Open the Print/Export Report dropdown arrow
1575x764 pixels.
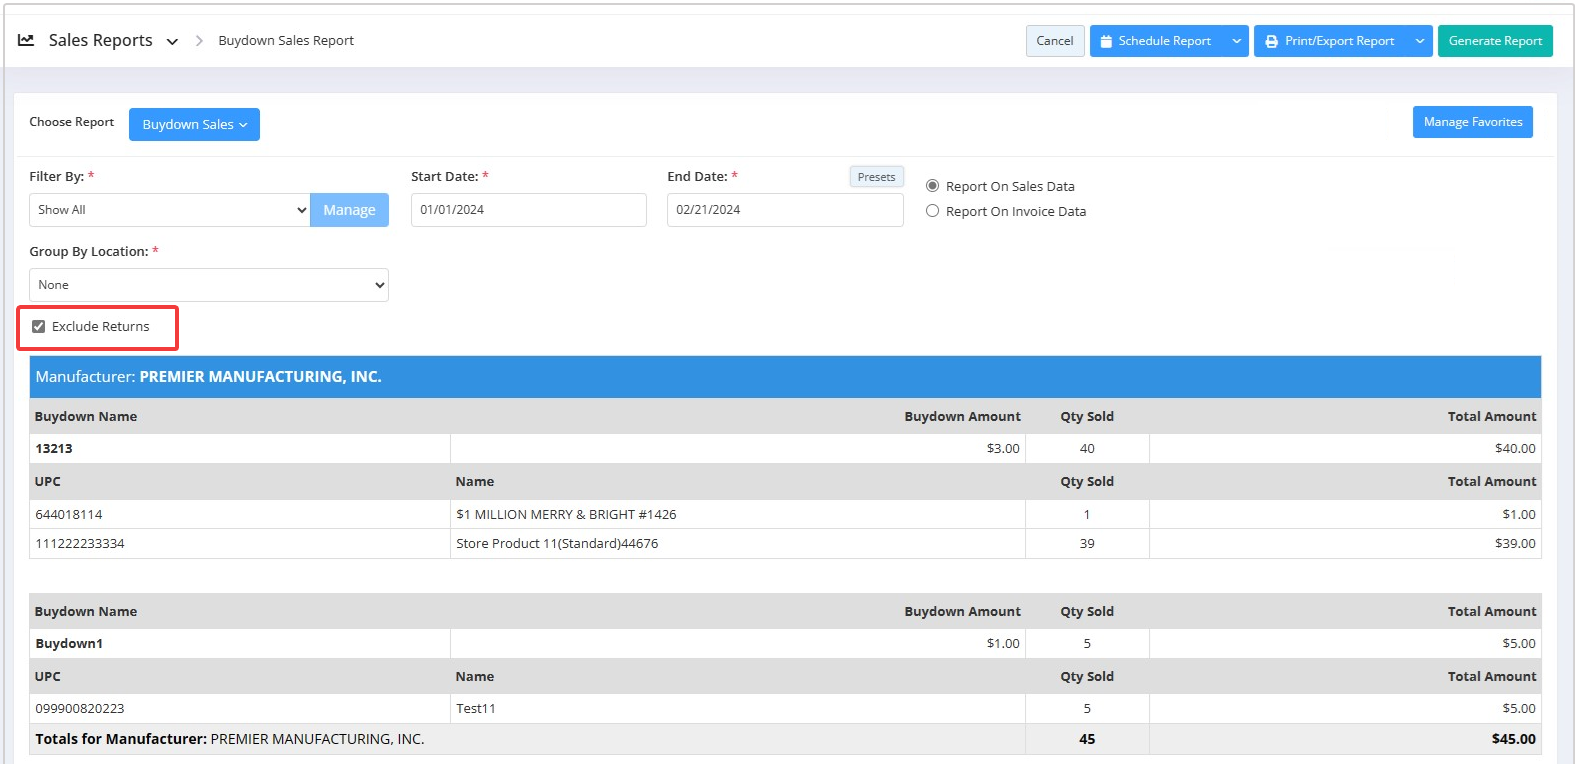click(1420, 41)
